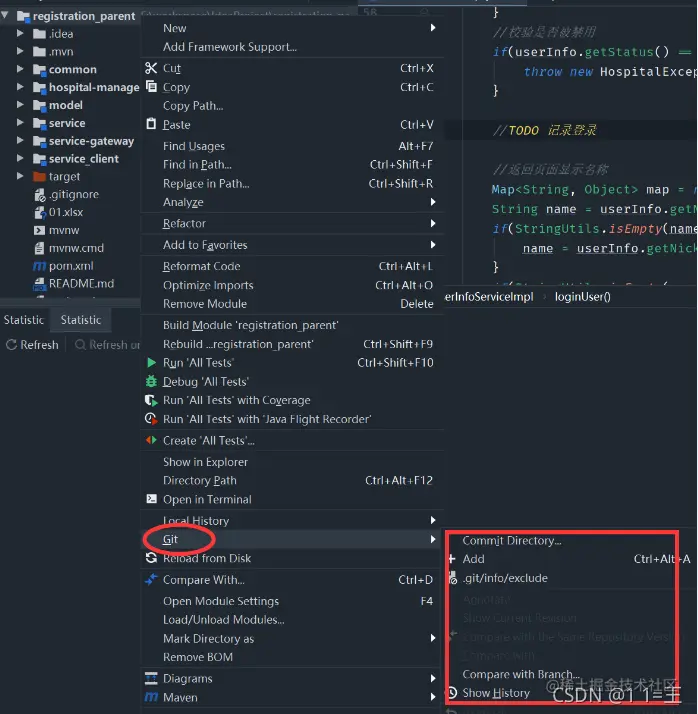Click the Run with Coverage icon
Screen dimensions: 698x714
point(151,400)
